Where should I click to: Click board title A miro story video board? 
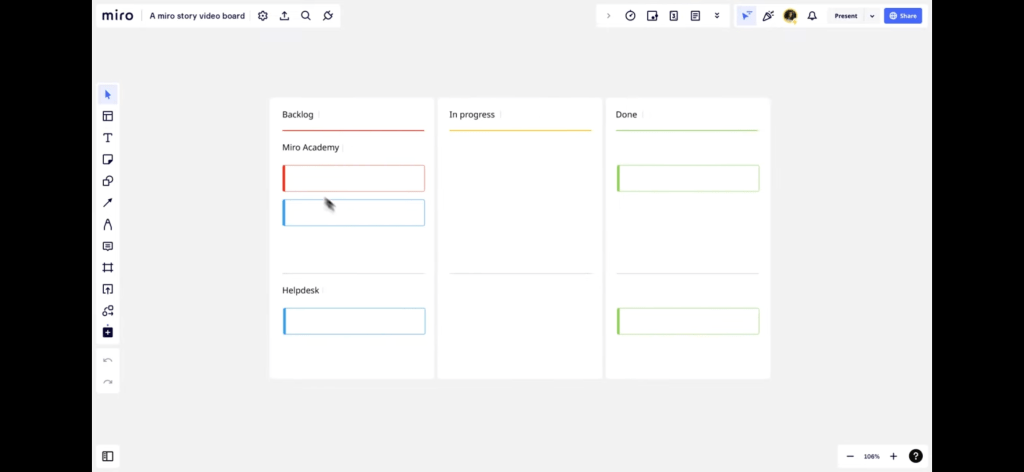[x=197, y=16]
